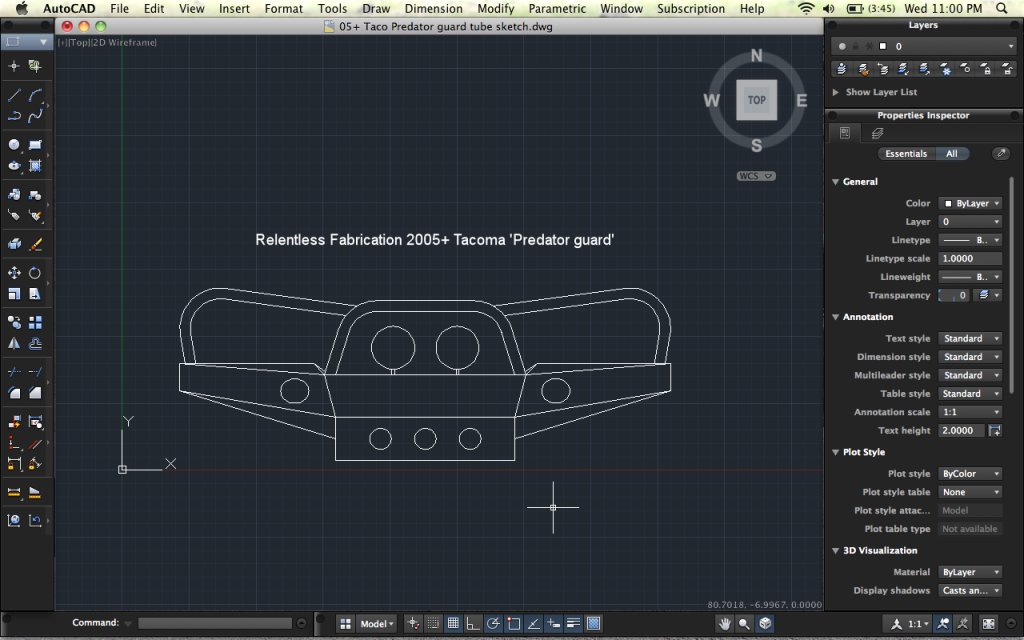
Task: Switch properties to Essentials view
Action: tap(906, 153)
